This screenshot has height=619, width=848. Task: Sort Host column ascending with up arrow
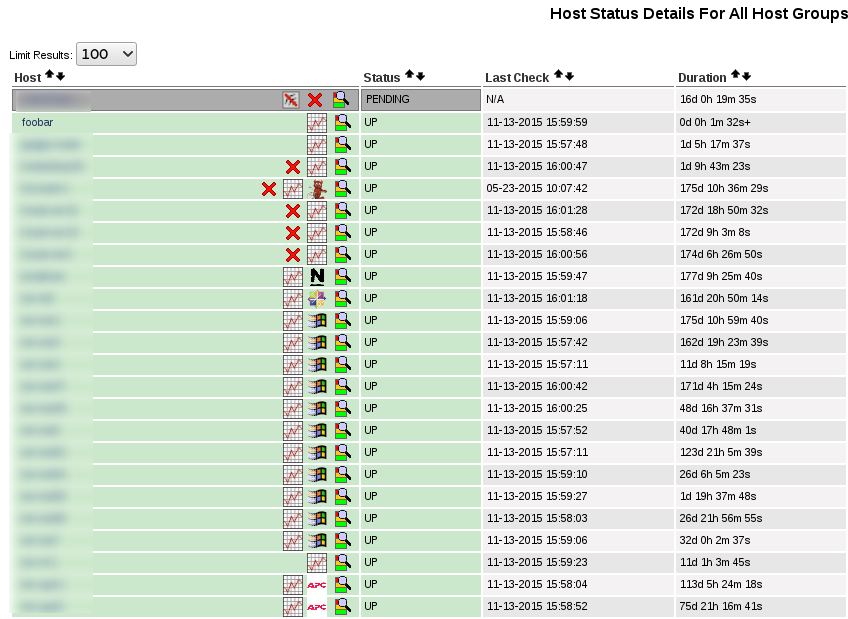49,76
